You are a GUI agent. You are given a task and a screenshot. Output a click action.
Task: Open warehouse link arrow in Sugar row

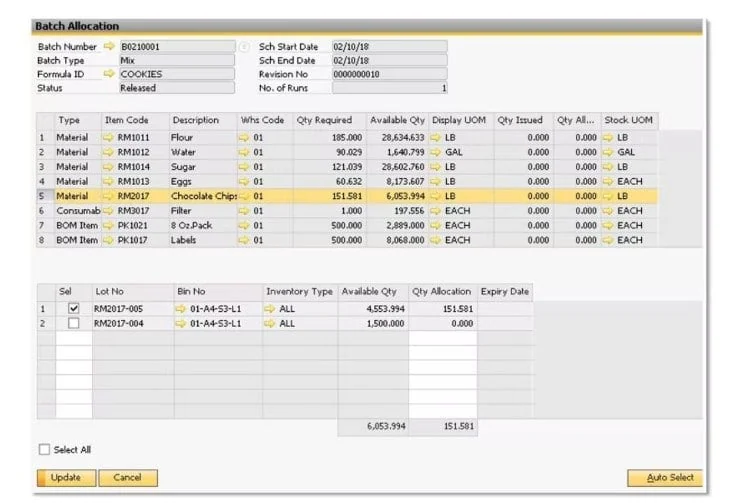click(x=244, y=167)
